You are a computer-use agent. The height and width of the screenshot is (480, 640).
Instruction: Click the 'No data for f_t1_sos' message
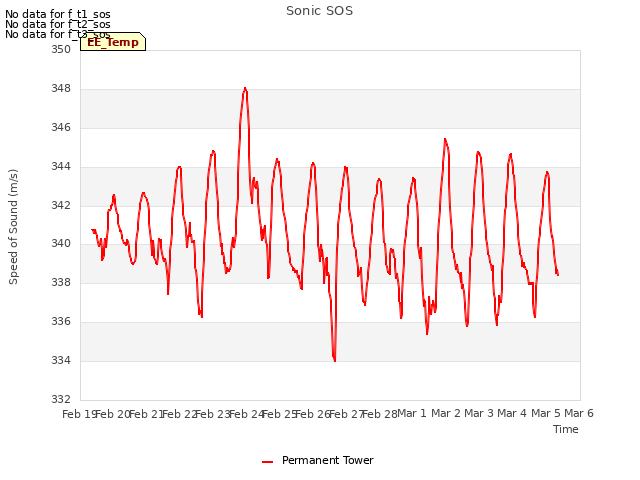[58, 14]
